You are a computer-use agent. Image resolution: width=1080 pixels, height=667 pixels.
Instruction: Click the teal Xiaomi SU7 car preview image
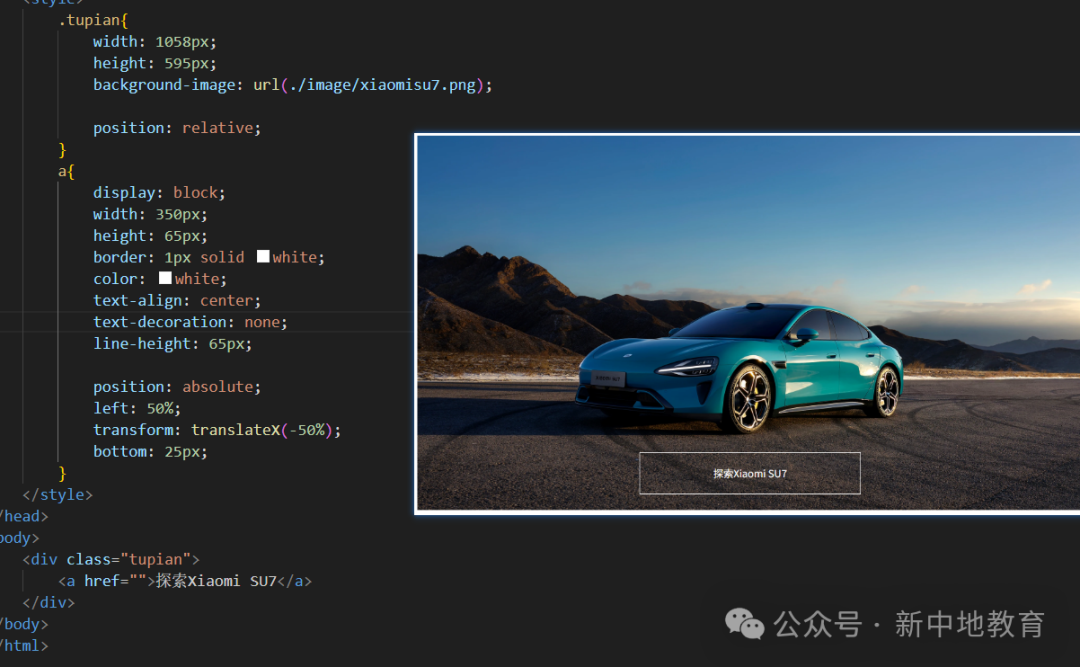click(749, 323)
